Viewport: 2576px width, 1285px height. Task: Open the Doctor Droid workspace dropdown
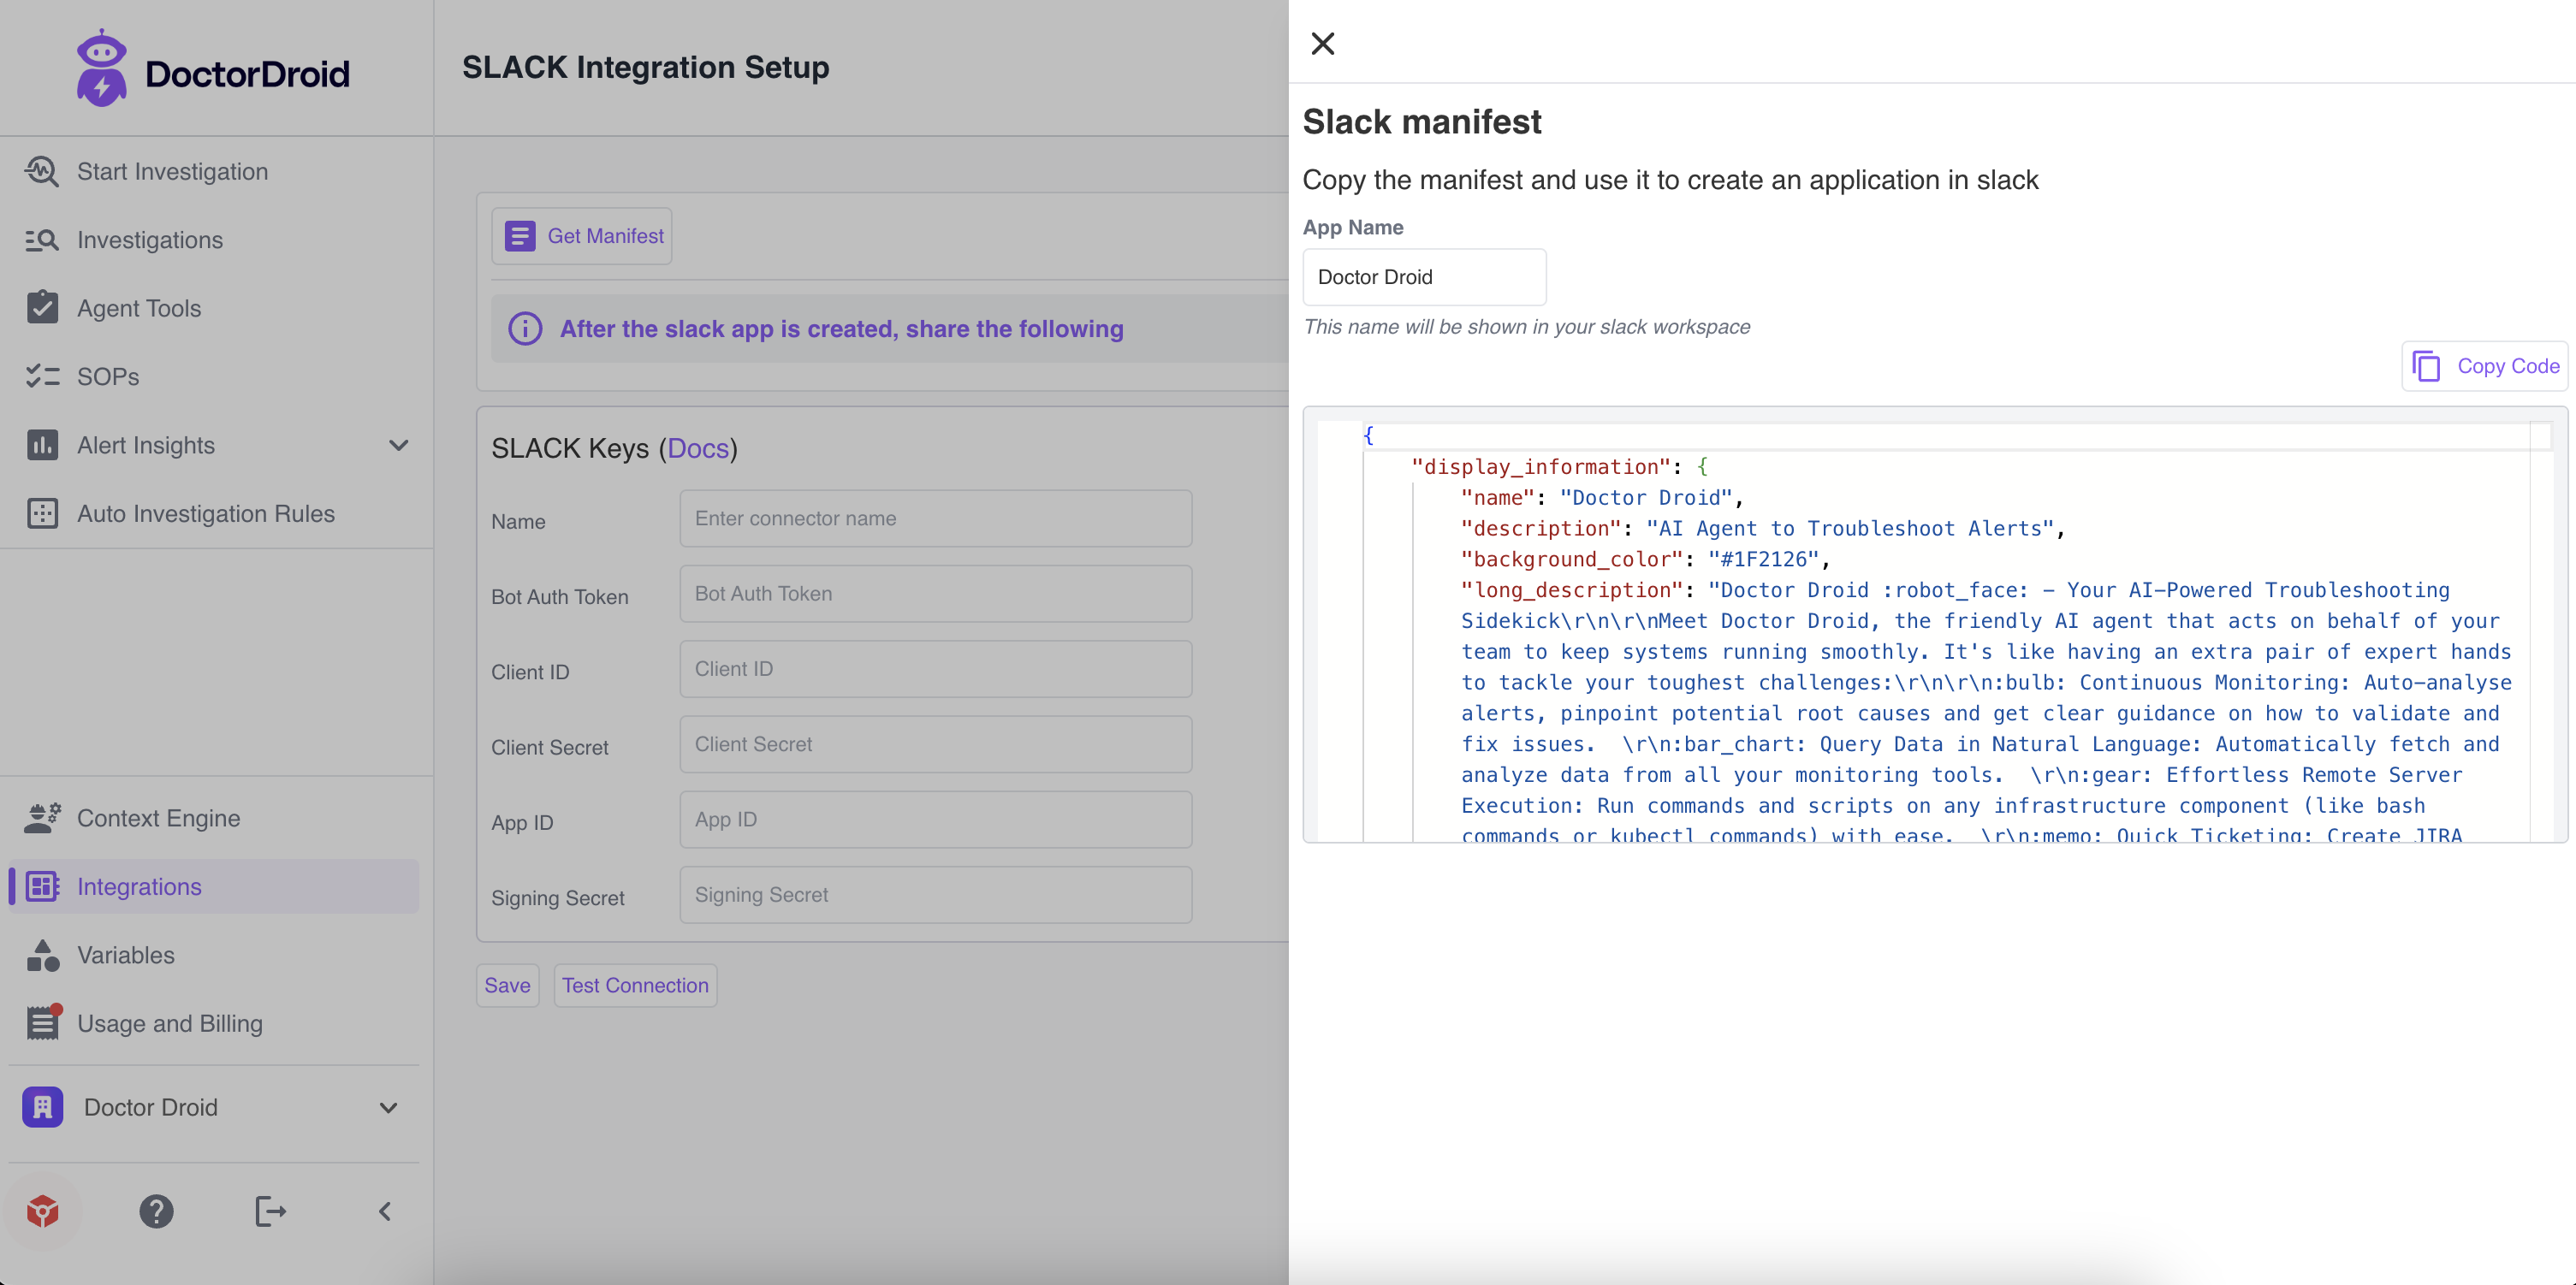coord(388,1107)
